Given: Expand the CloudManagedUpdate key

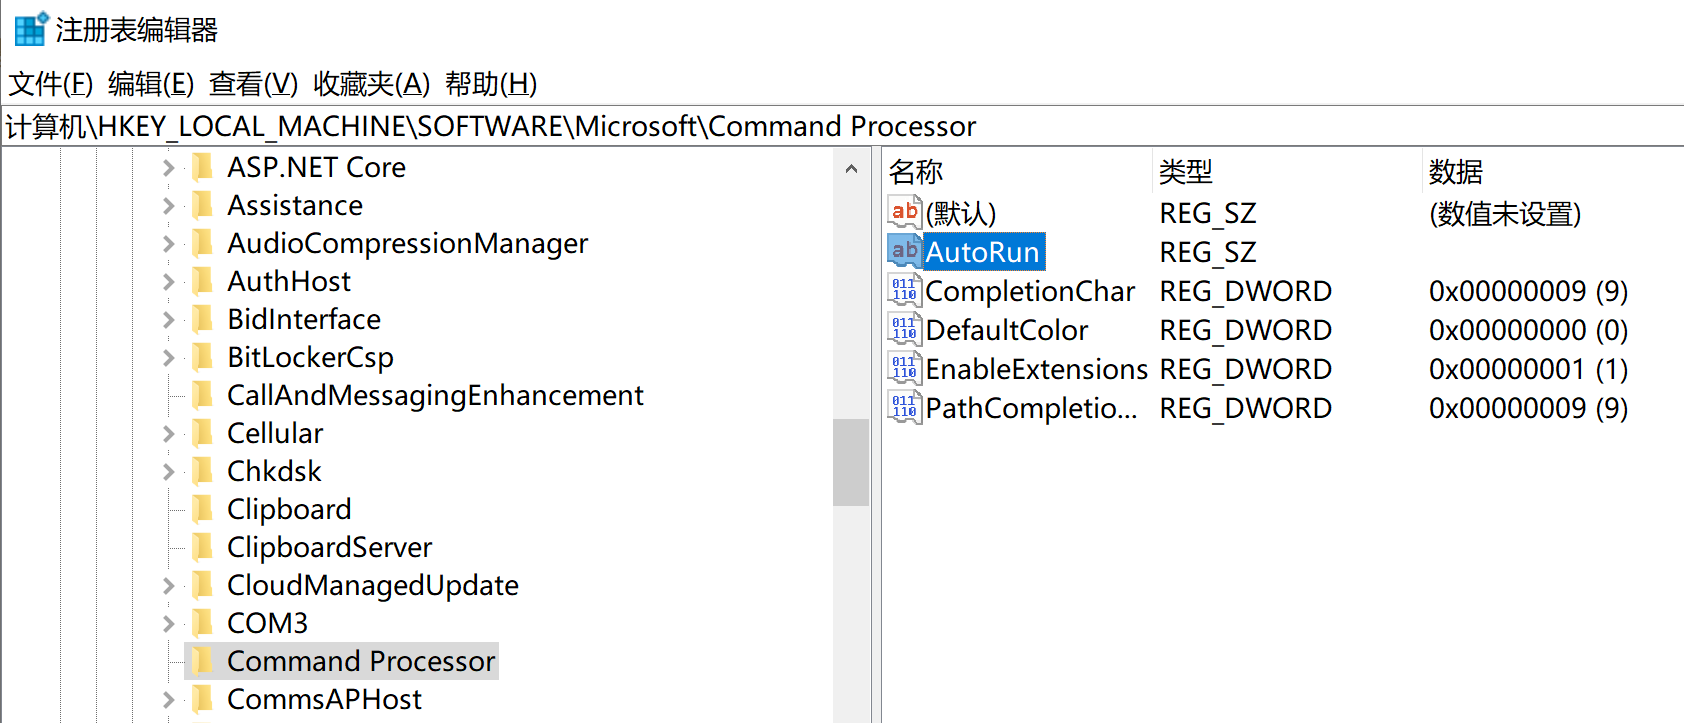Looking at the screenshot, I should [x=169, y=586].
